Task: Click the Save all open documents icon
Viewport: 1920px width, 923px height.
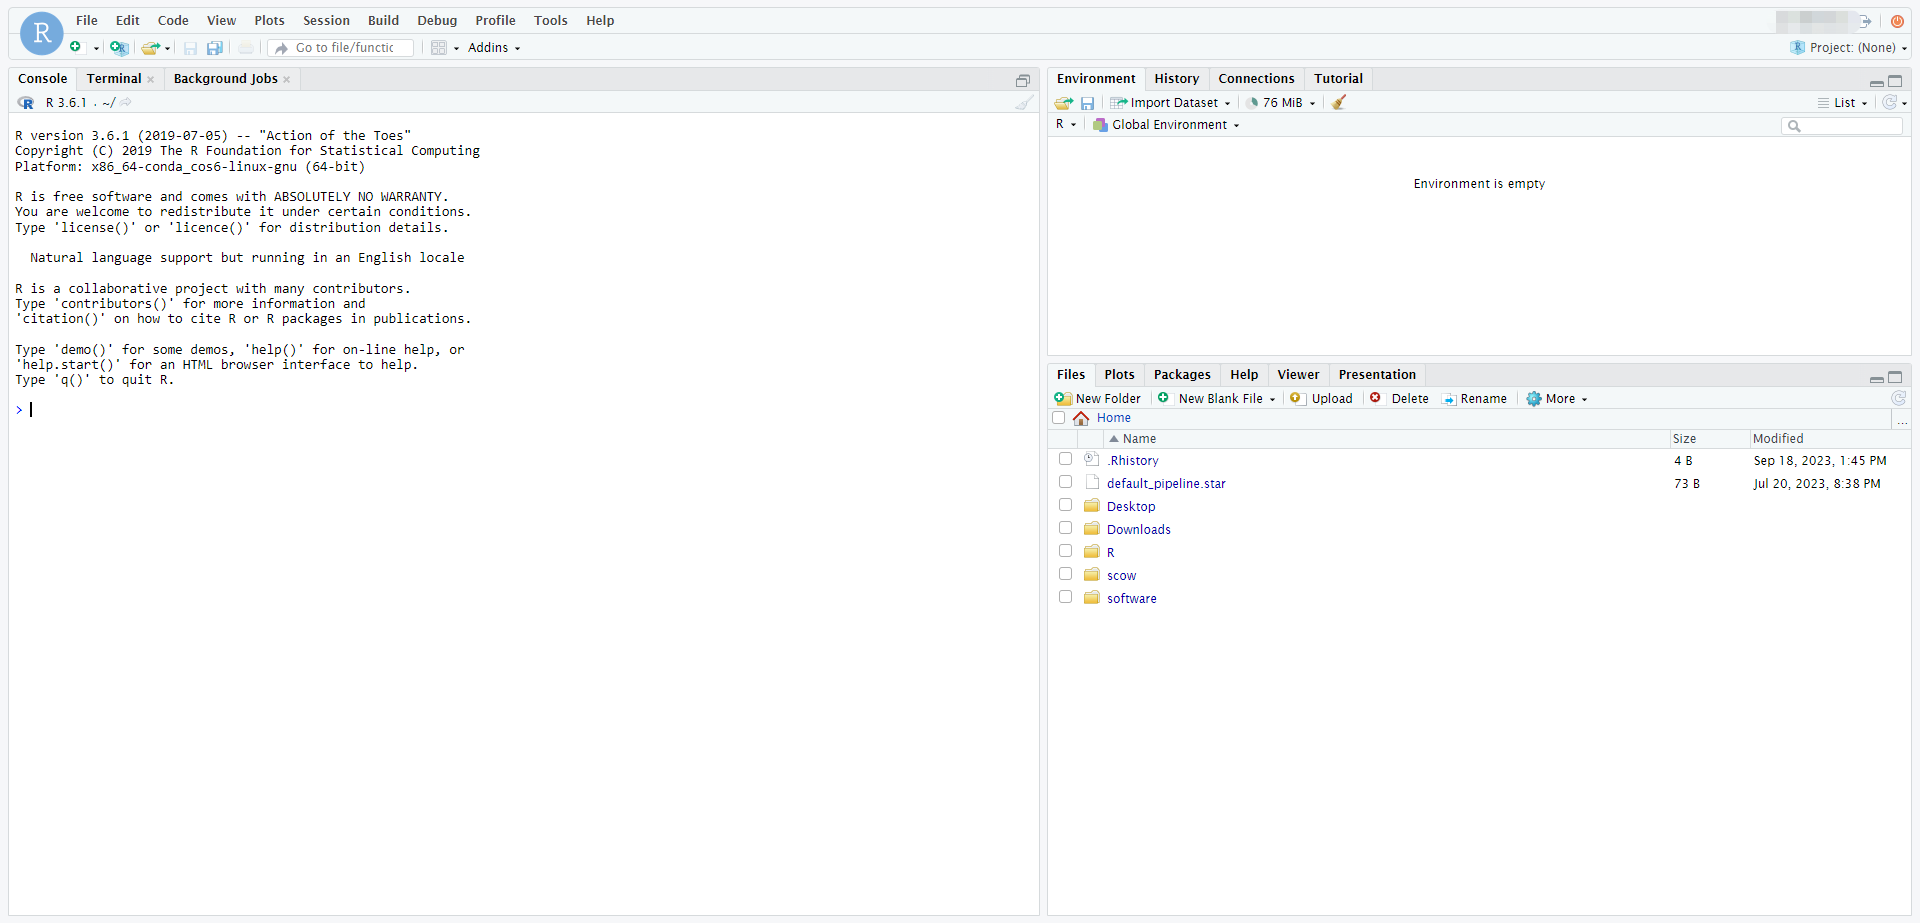Action: (x=214, y=48)
